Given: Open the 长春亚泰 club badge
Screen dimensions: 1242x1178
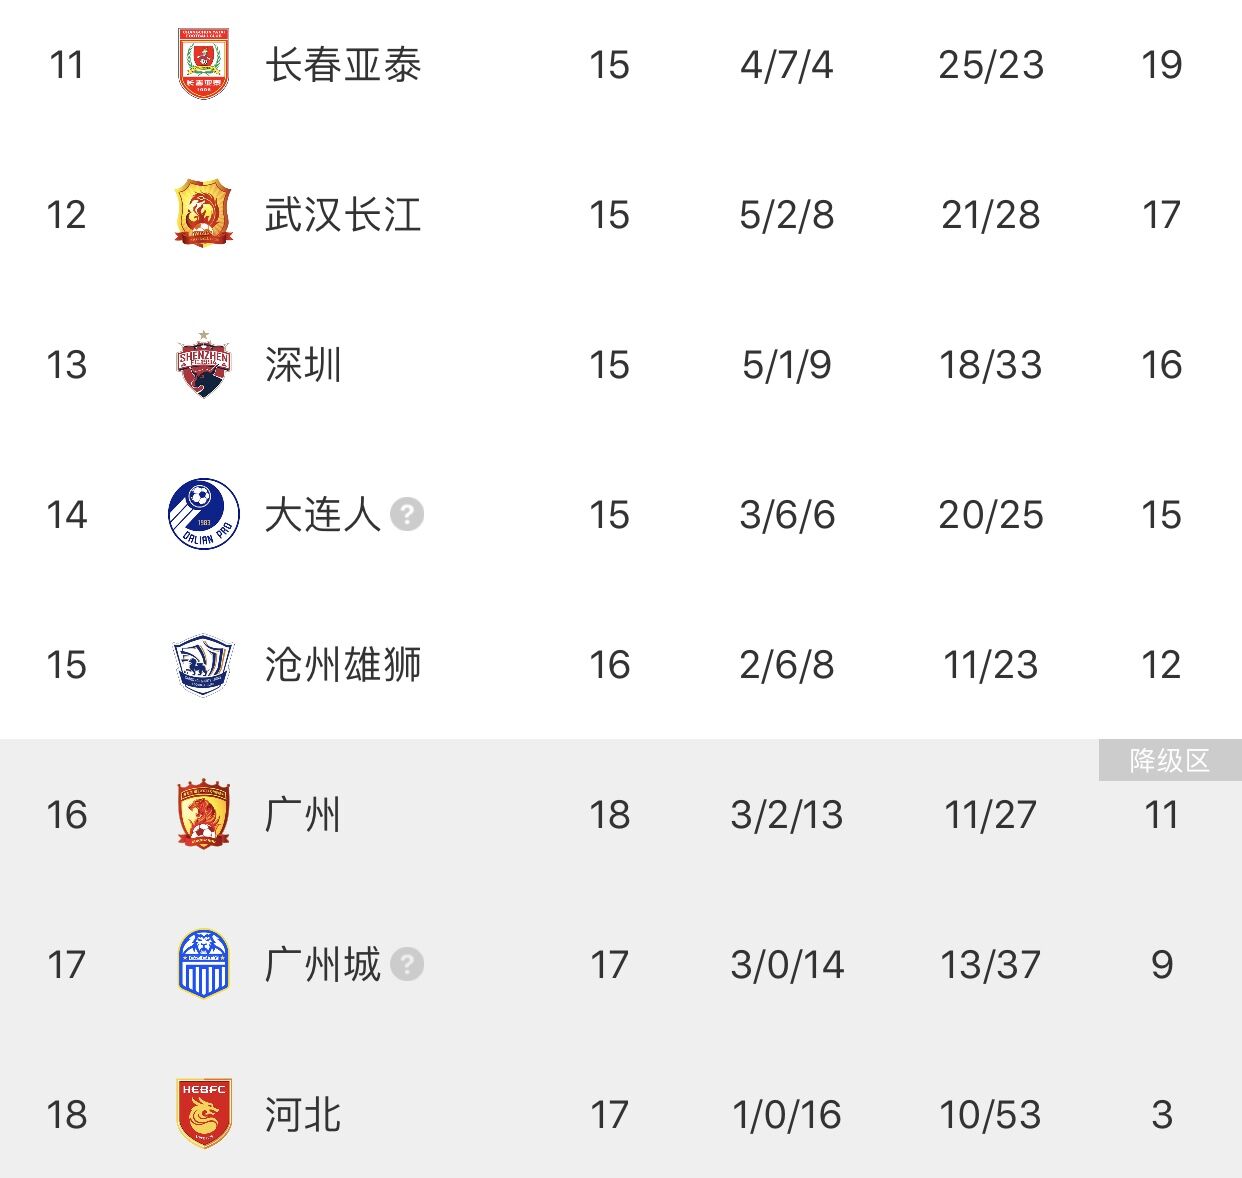Looking at the screenshot, I should (x=204, y=64).
